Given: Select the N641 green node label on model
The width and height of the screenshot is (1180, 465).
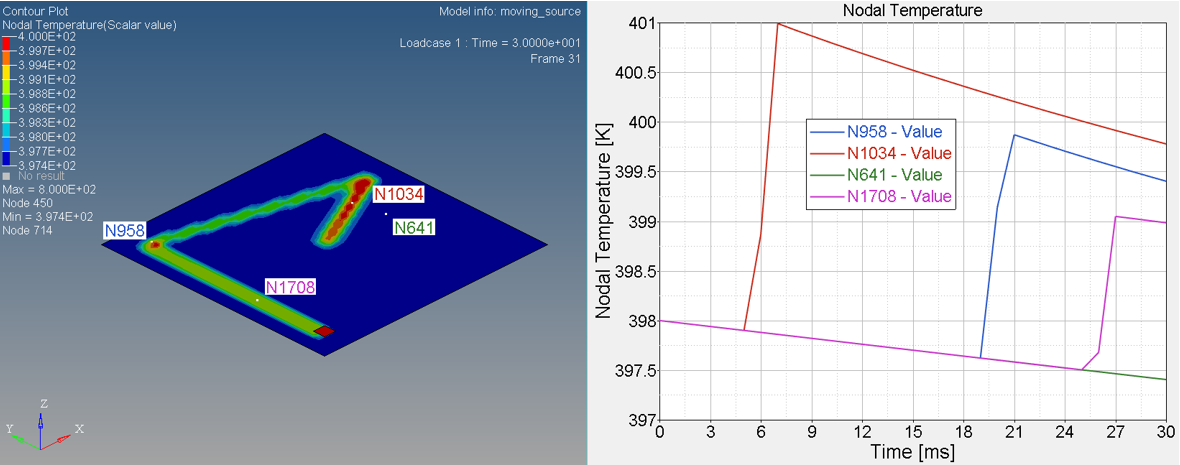Looking at the screenshot, I should (413, 228).
